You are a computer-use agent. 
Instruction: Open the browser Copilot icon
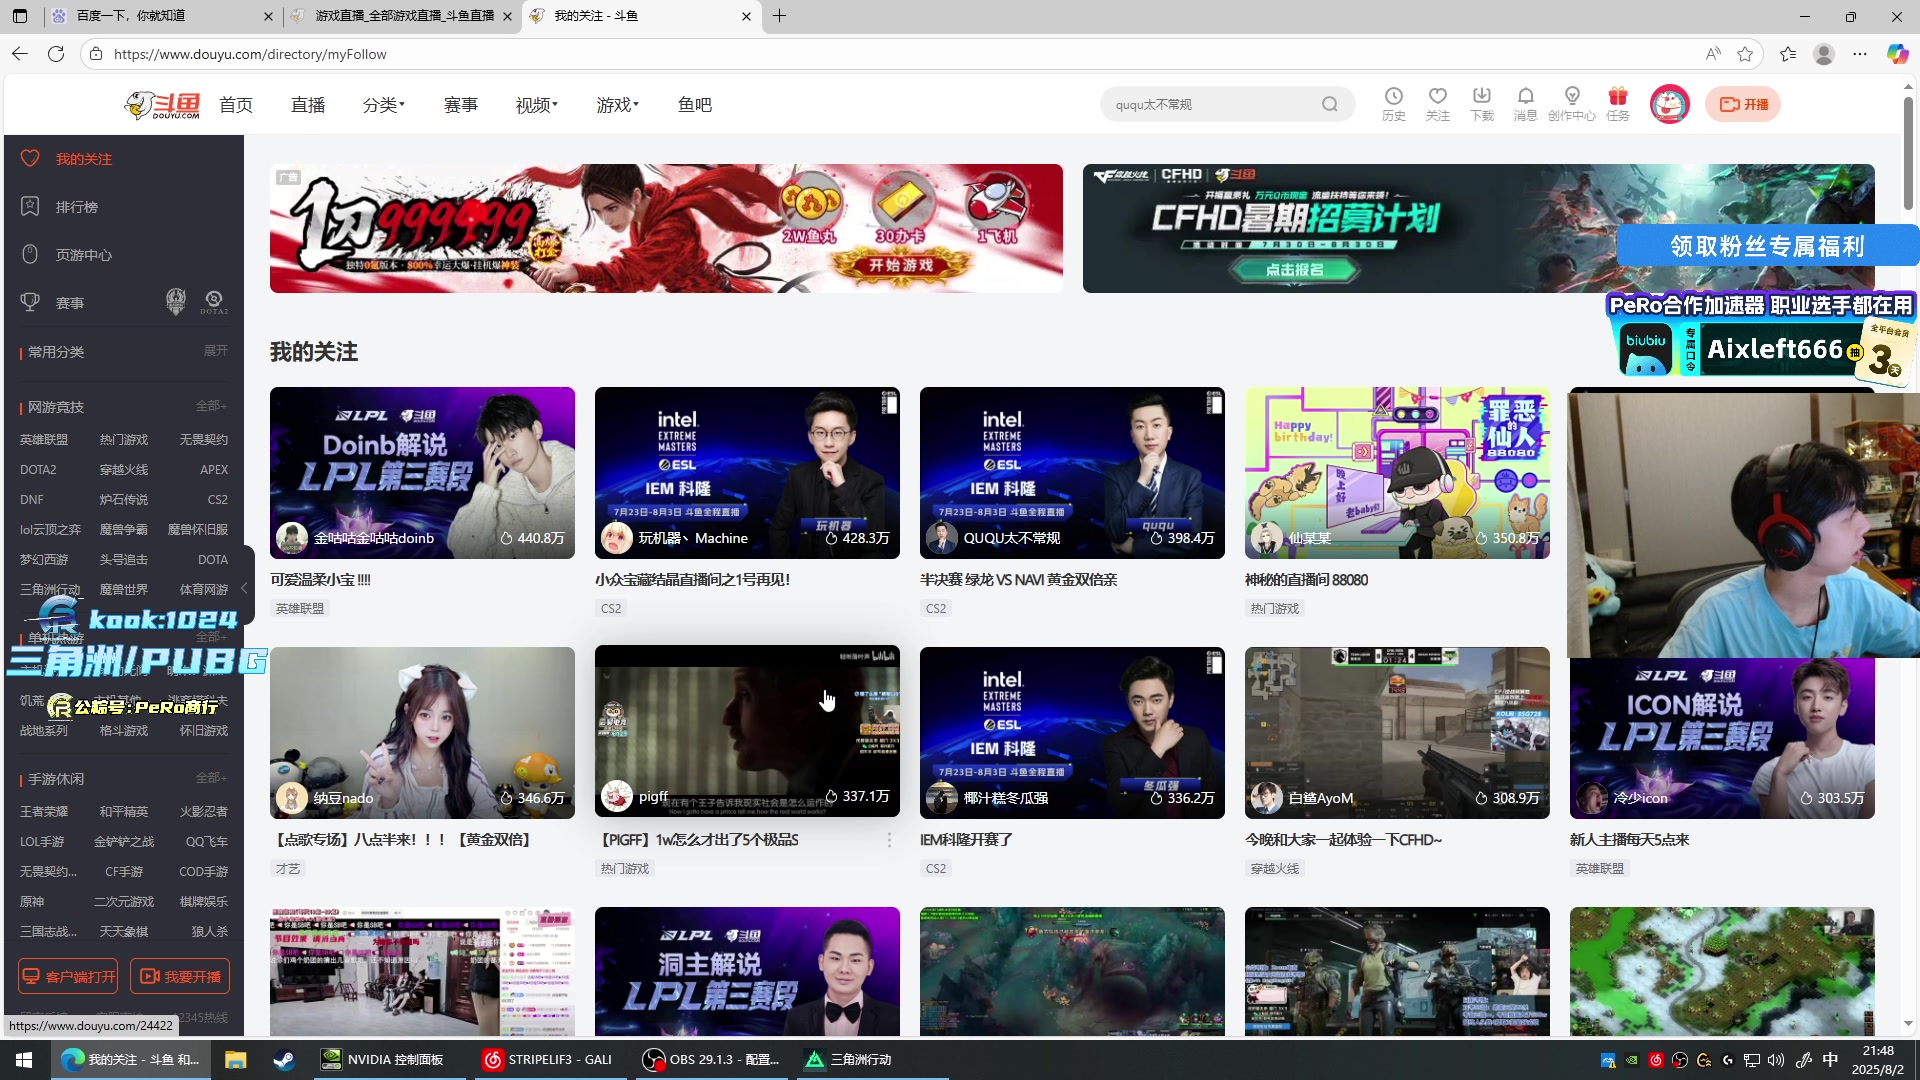(1897, 54)
